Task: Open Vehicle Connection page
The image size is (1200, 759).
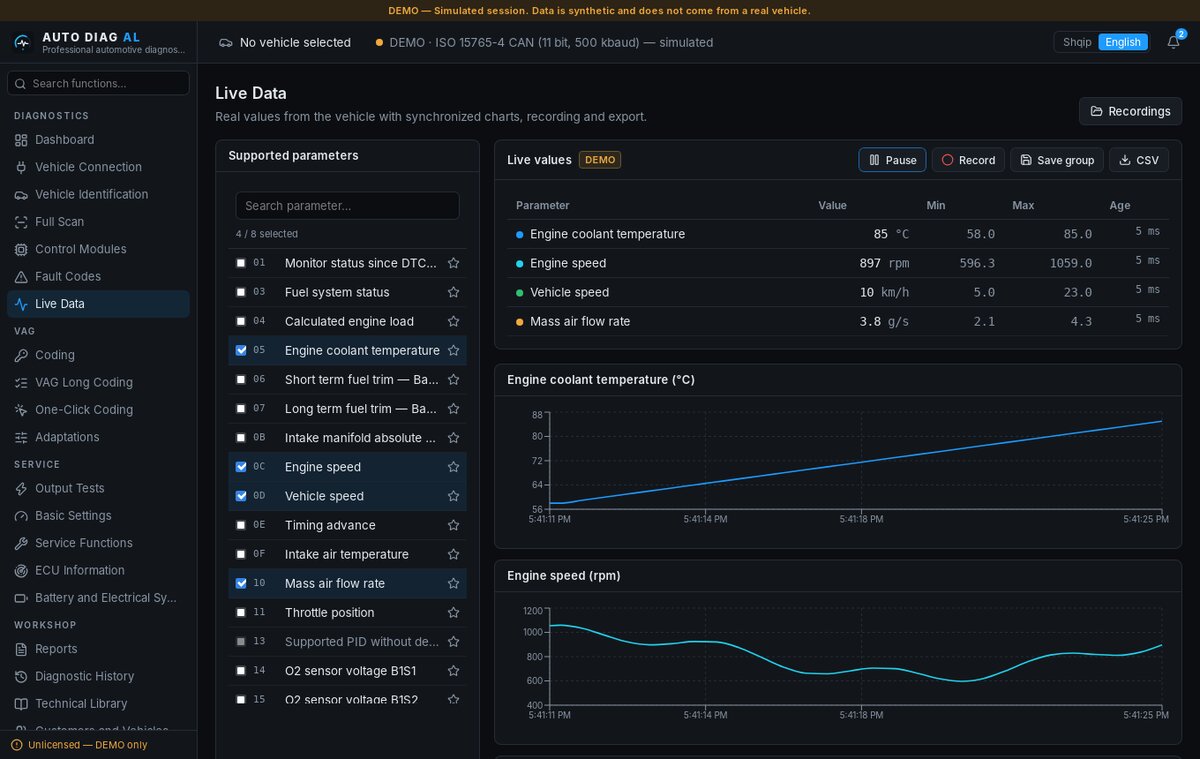Action: pyautogui.click(x=98, y=167)
